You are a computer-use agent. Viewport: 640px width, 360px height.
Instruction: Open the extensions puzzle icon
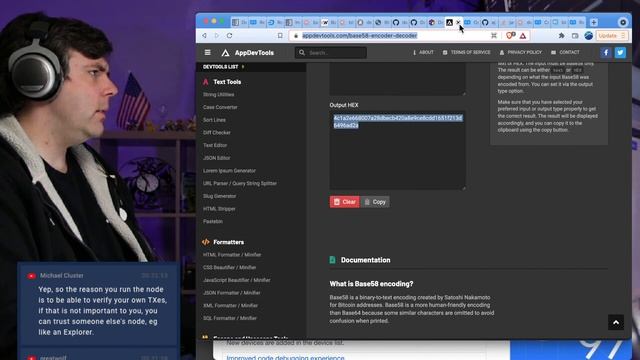coord(562,36)
